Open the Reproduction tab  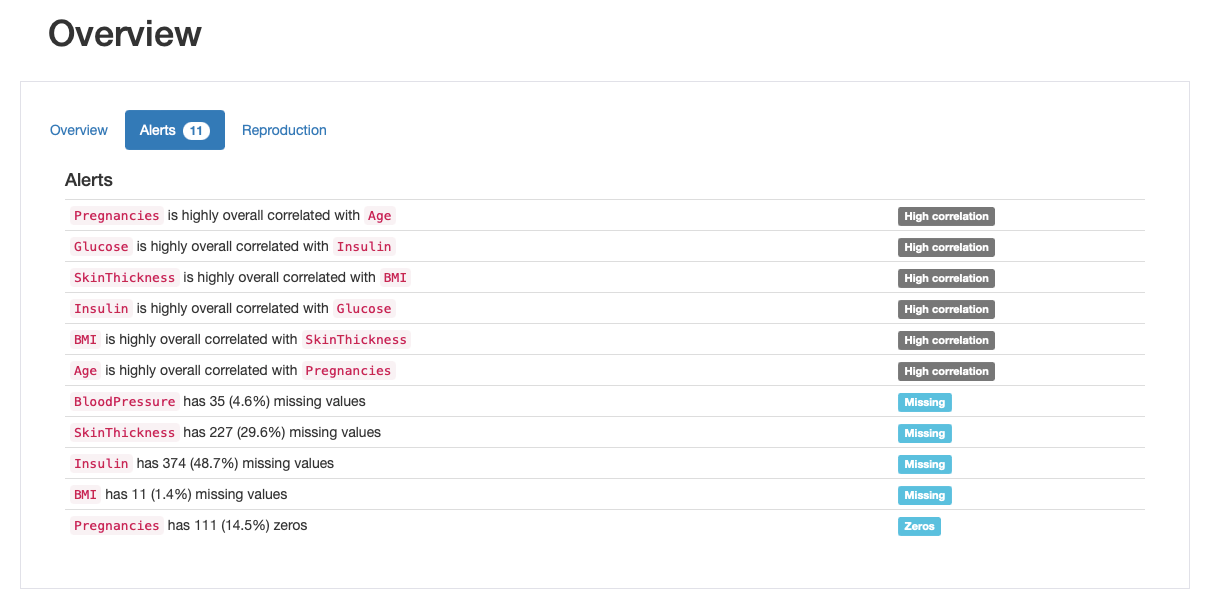click(284, 130)
